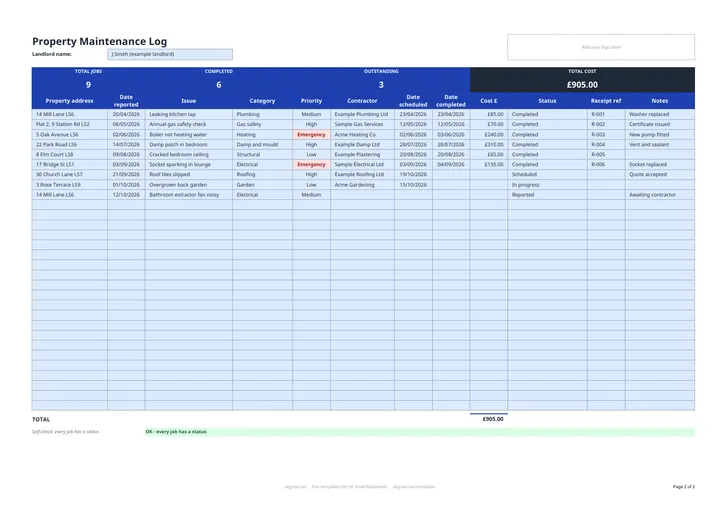Click the £905.00 value in the TOTAL row
The image size is (720, 509).
(x=493, y=419)
